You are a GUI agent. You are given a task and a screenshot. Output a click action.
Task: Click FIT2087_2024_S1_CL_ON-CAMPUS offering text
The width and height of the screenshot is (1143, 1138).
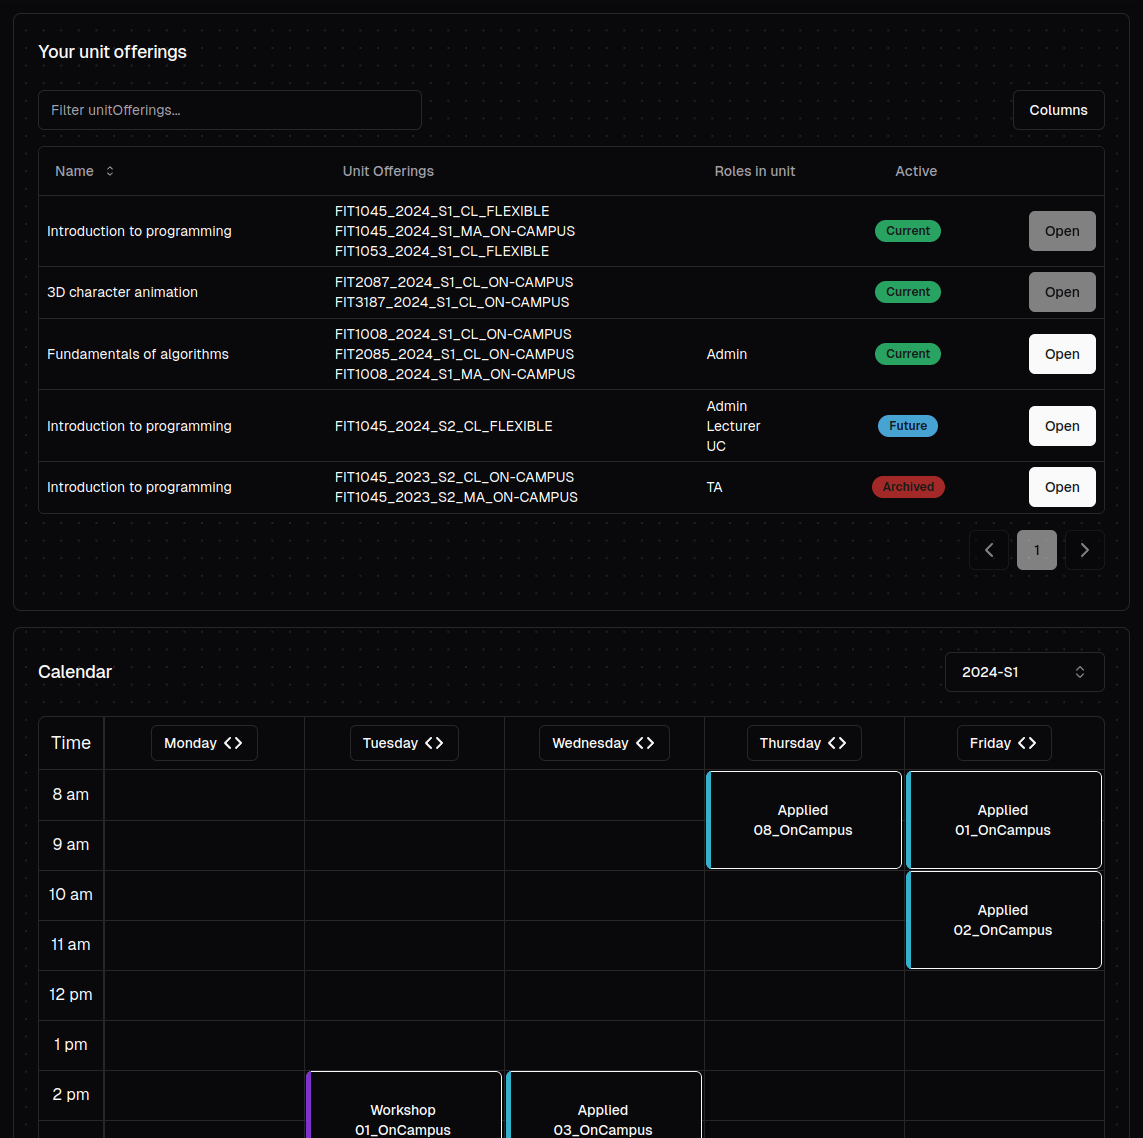click(x=454, y=282)
